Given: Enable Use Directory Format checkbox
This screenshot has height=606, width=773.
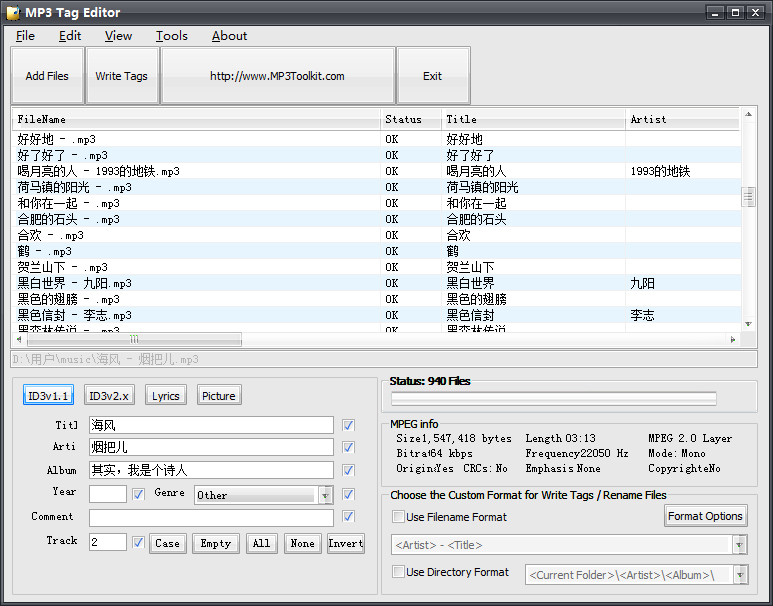Looking at the screenshot, I should 399,572.
